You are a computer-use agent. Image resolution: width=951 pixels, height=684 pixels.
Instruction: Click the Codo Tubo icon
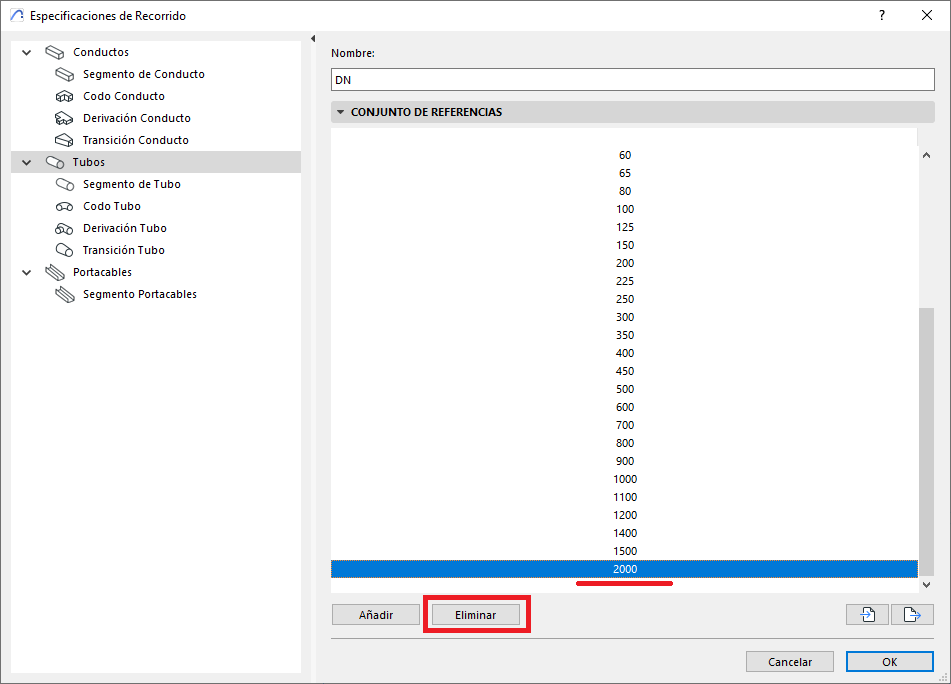[65, 207]
